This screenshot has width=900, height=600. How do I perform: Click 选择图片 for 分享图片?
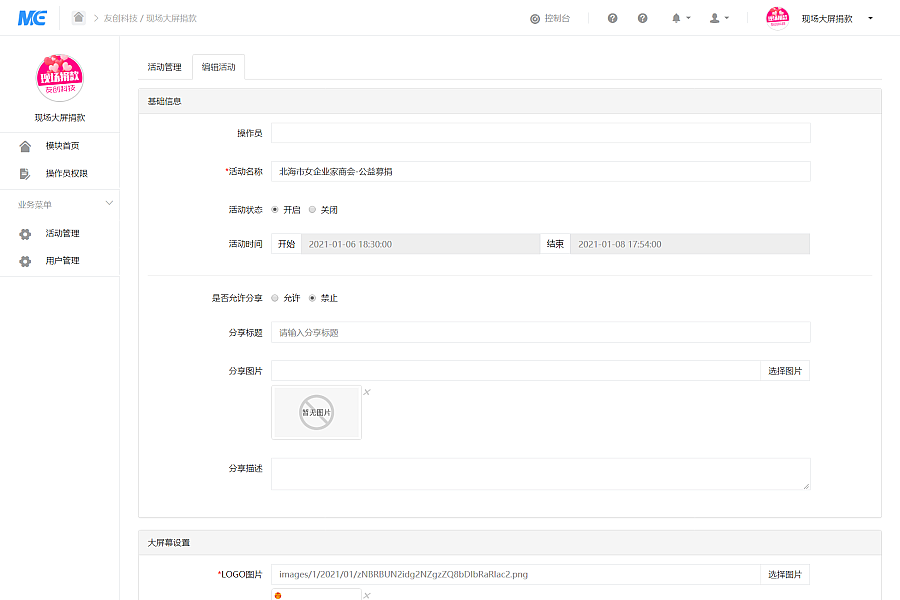coord(785,371)
